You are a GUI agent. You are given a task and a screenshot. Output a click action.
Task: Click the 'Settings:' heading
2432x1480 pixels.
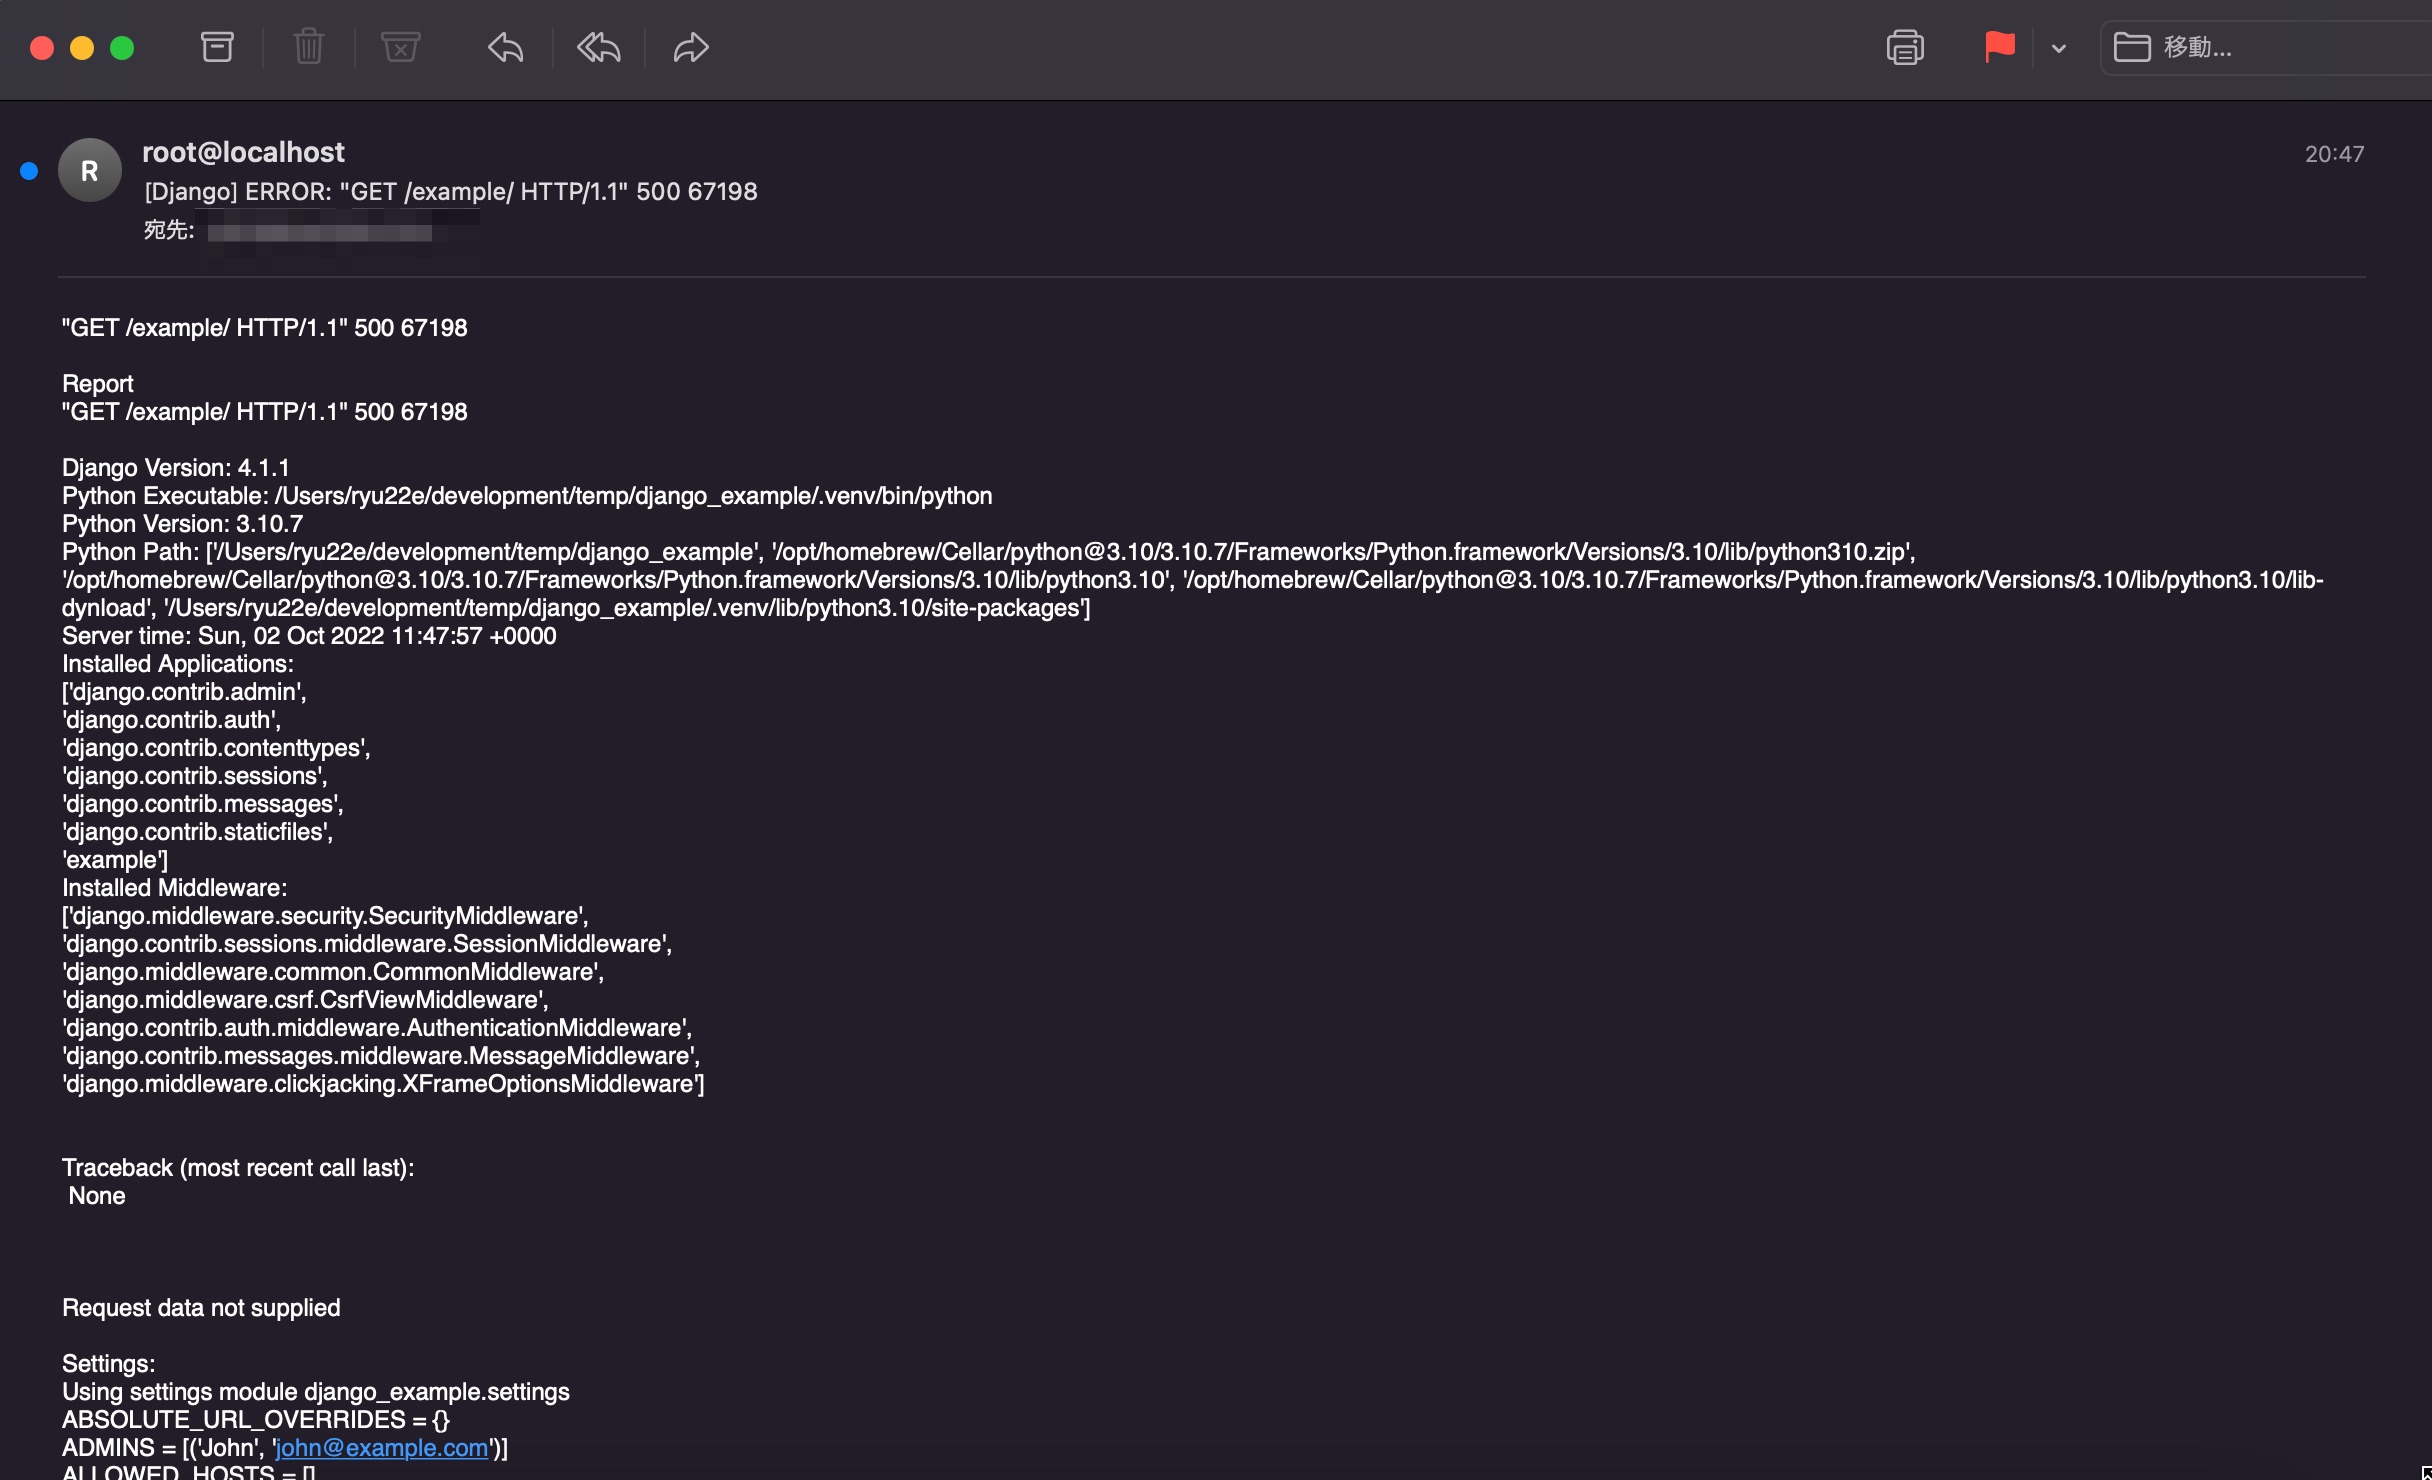coord(109,1364)
